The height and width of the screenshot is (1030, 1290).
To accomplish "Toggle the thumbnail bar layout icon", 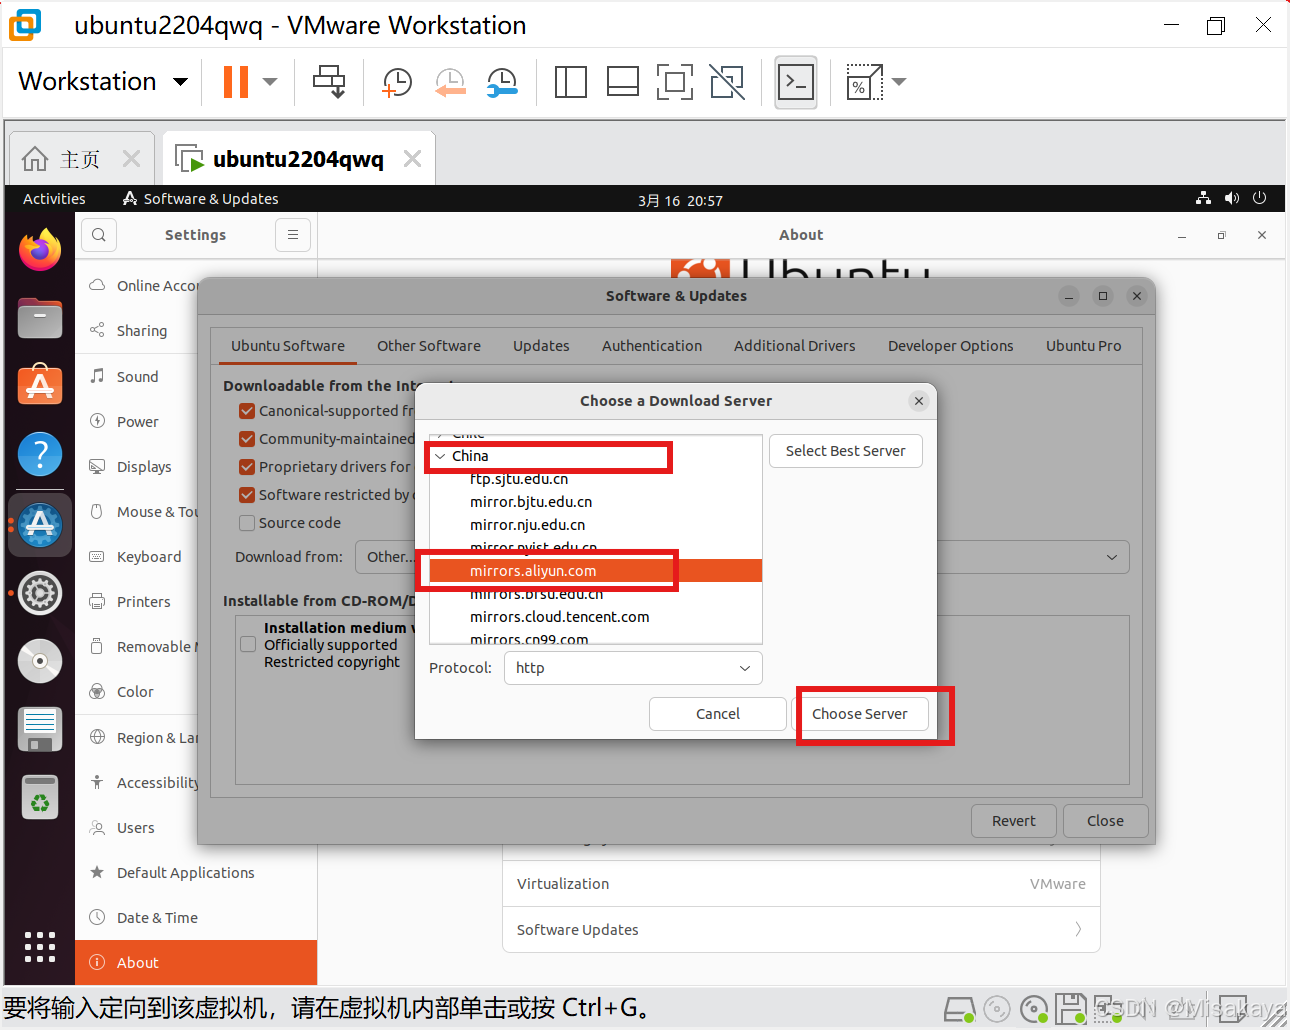I will [622, 82].
